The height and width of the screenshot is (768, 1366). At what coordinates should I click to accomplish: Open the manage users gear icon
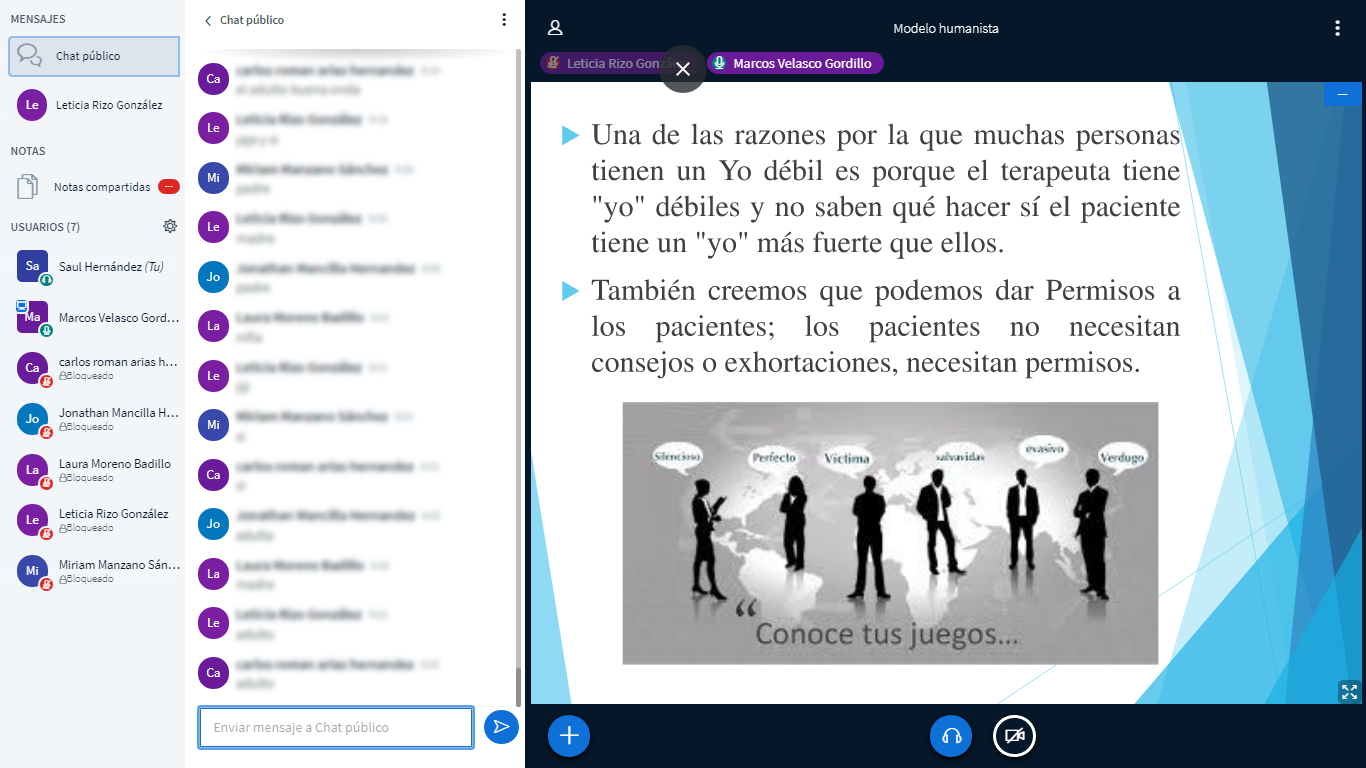[x=170, y=227]
